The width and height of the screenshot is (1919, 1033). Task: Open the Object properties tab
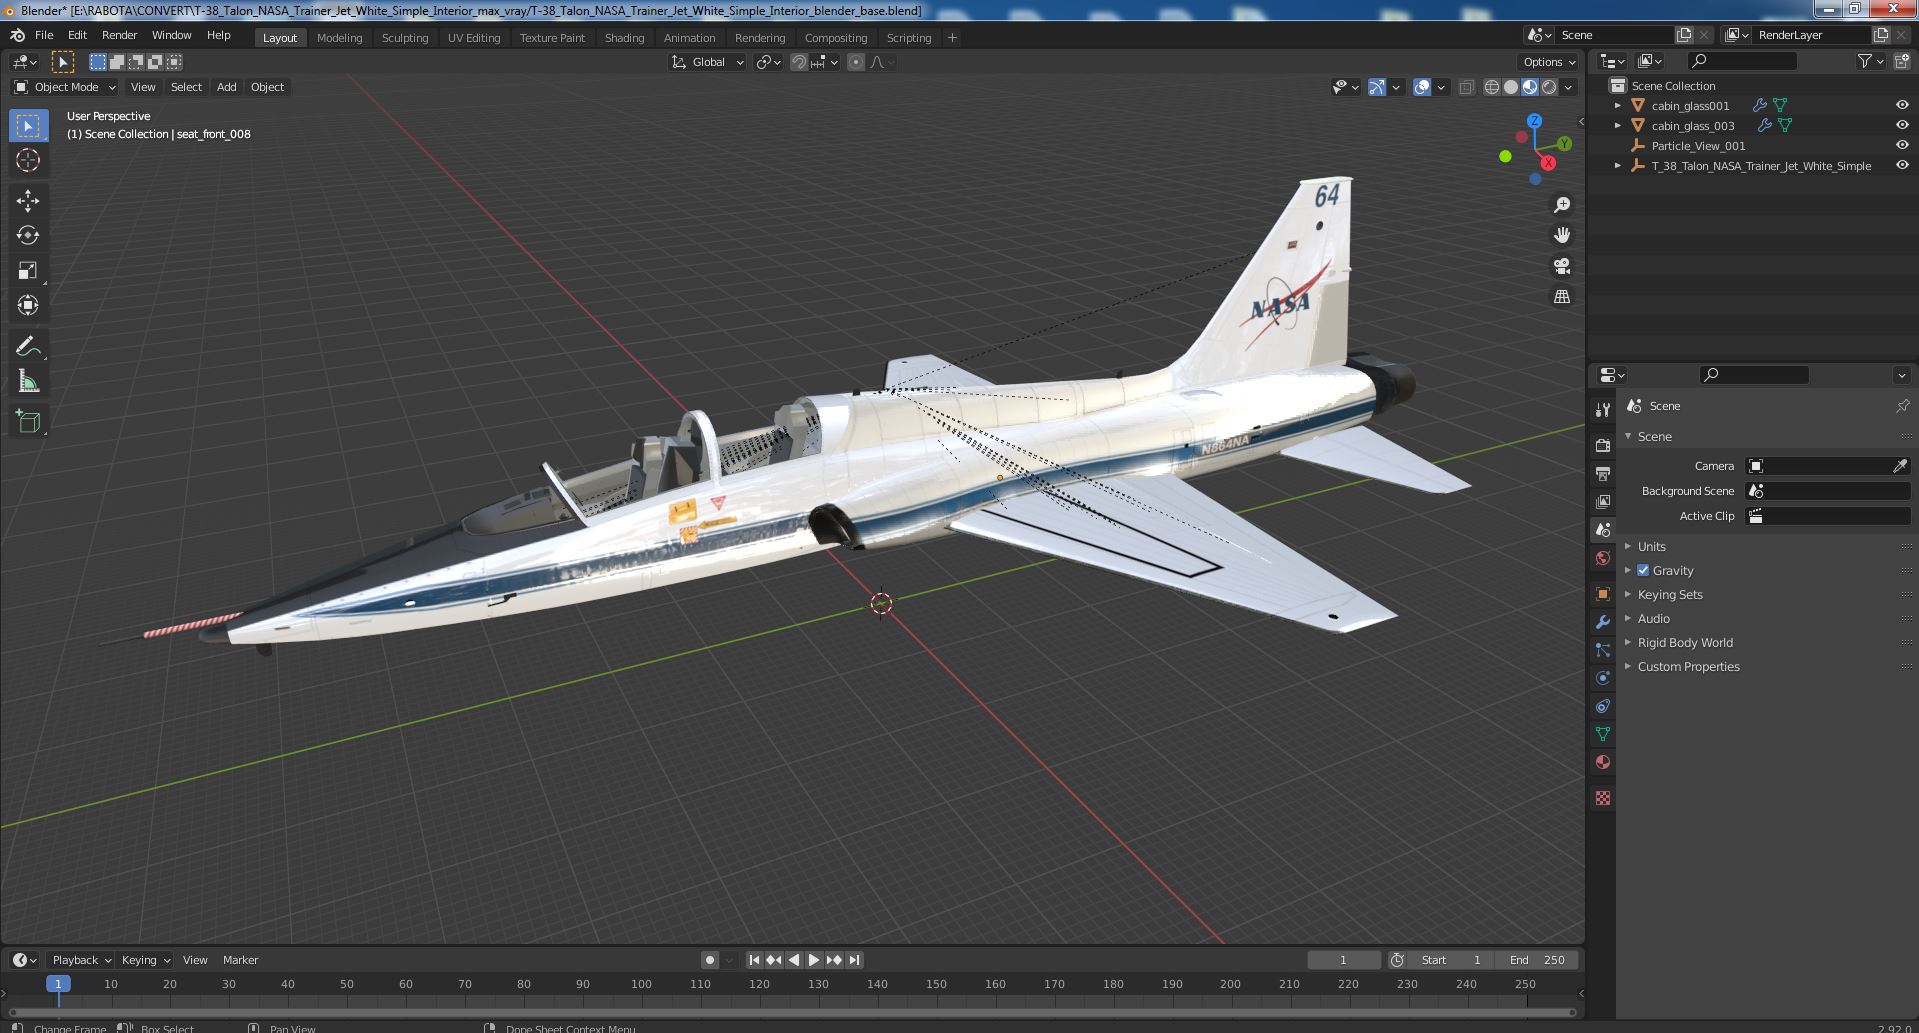tap(1603, 594)
